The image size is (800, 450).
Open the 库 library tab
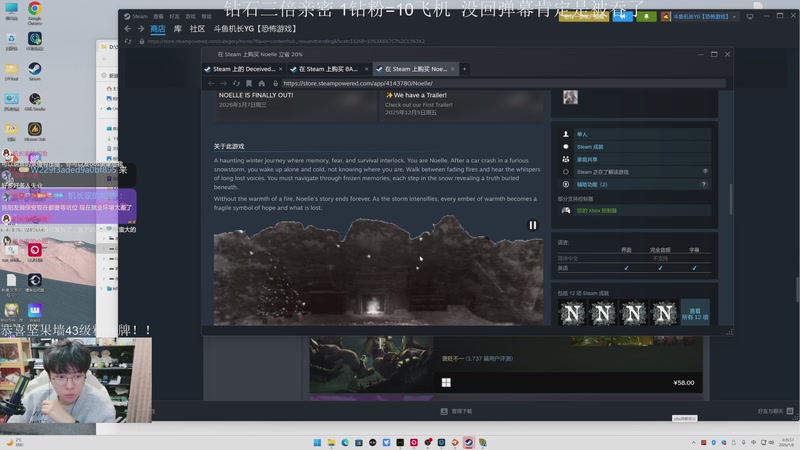[178, 29]
